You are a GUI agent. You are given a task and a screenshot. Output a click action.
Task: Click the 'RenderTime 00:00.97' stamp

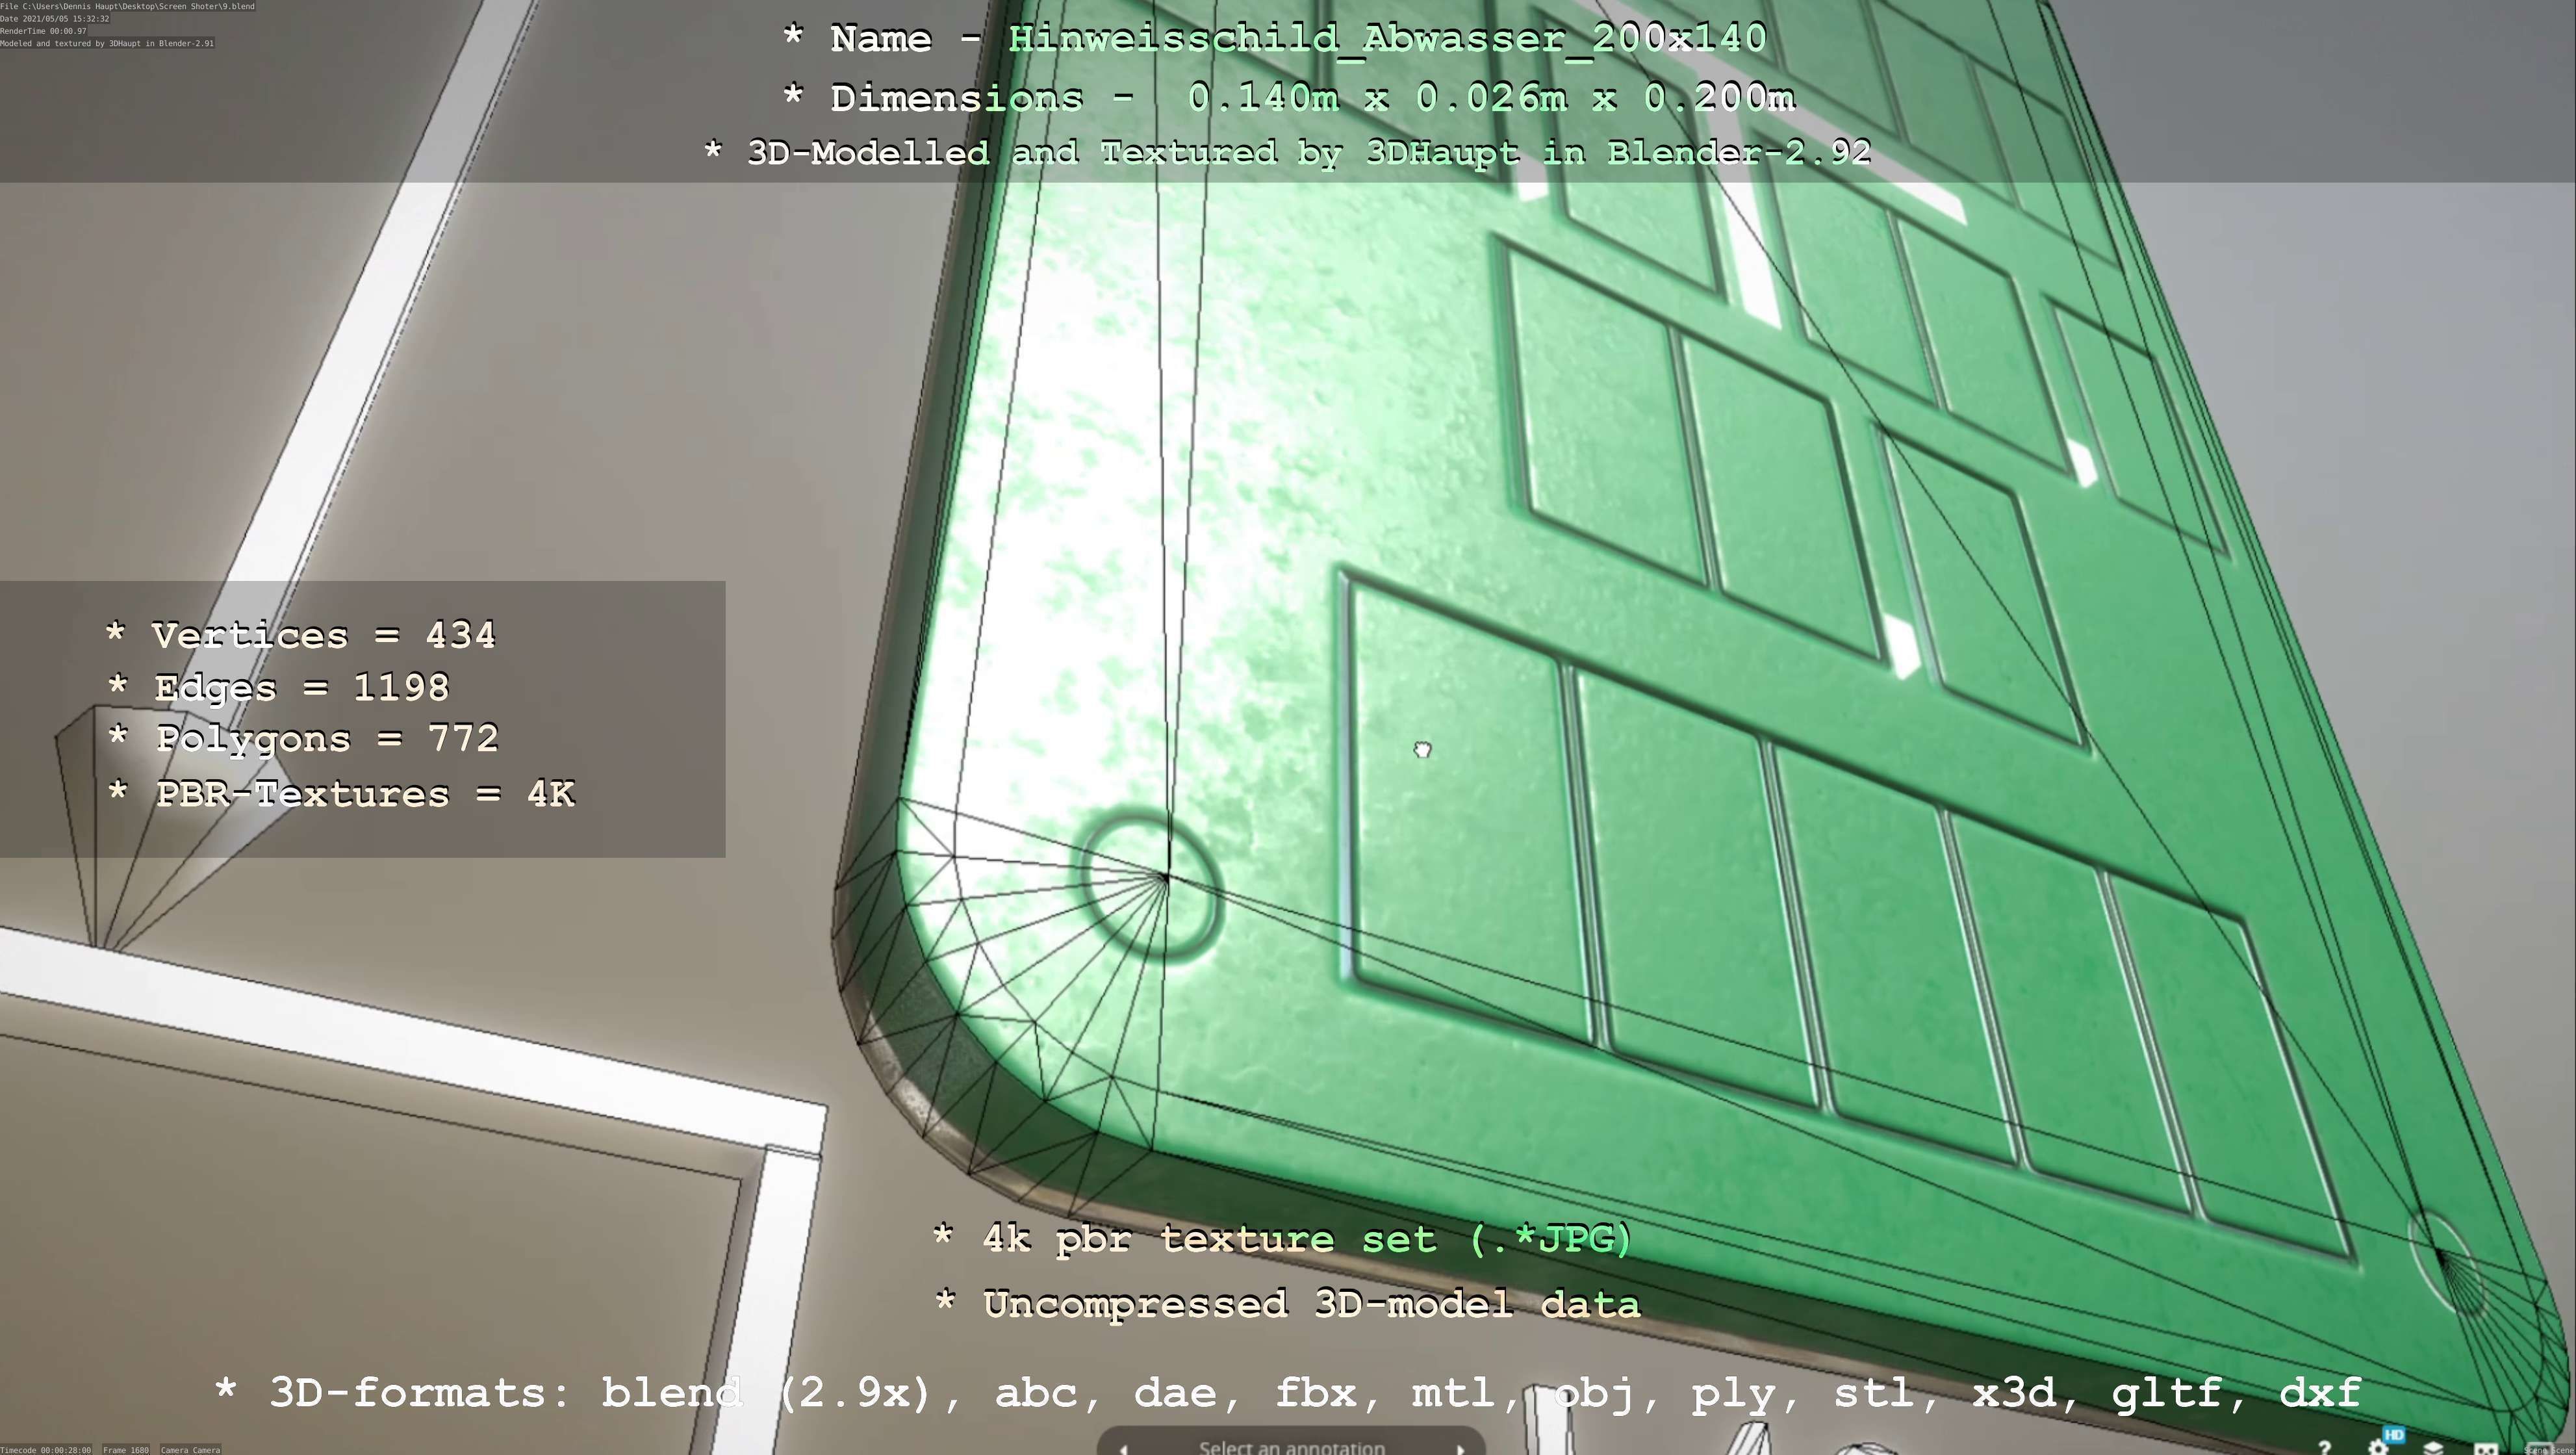pos(44,31)
